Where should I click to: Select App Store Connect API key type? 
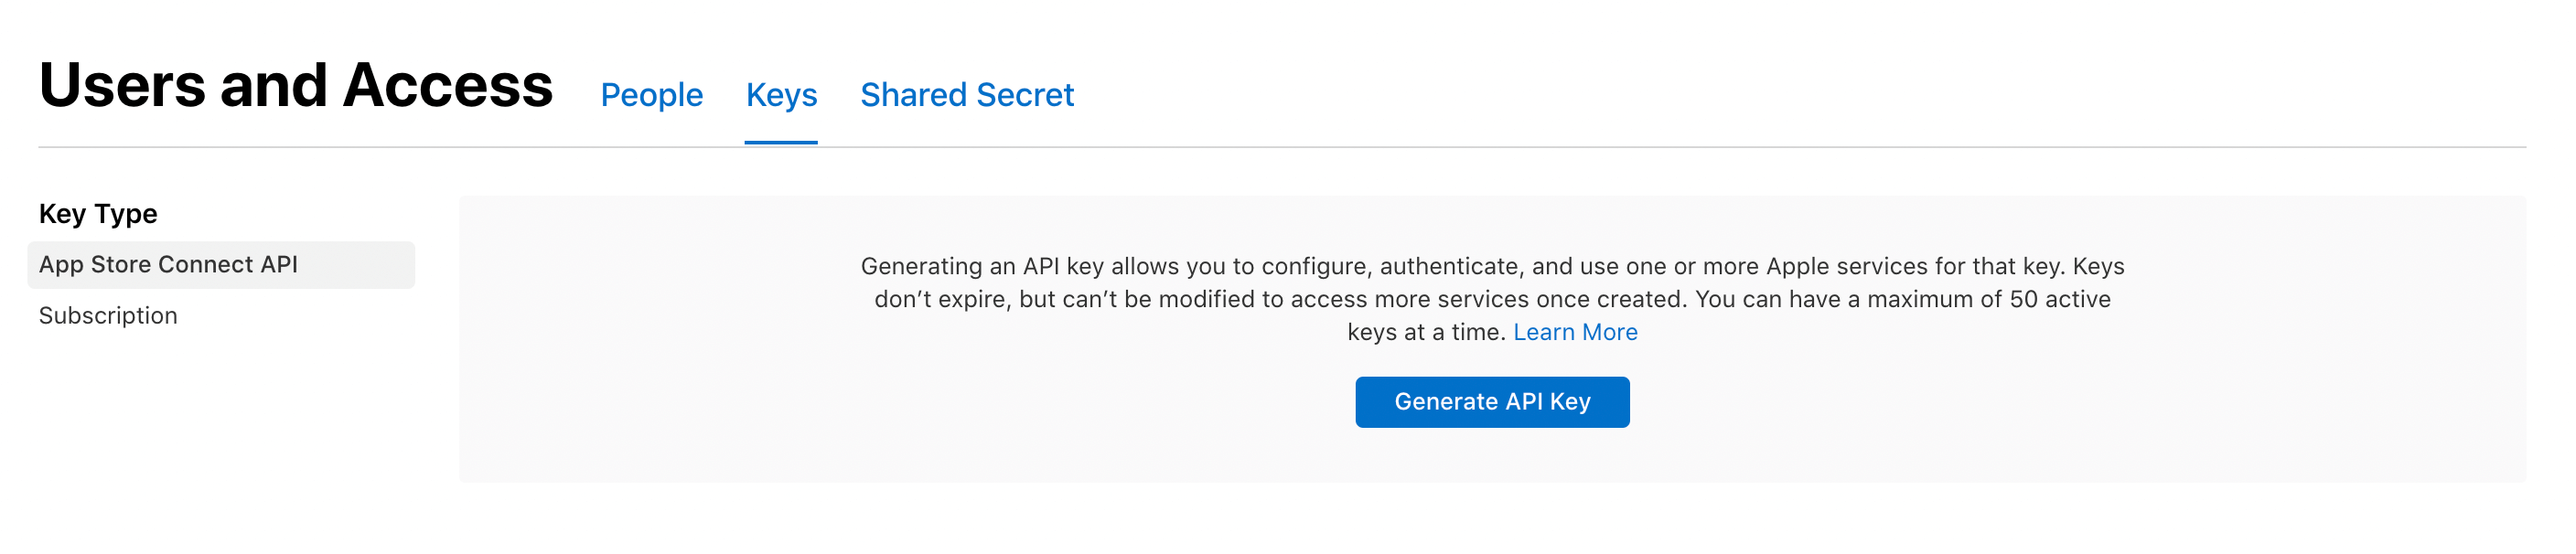click(168, 265)
